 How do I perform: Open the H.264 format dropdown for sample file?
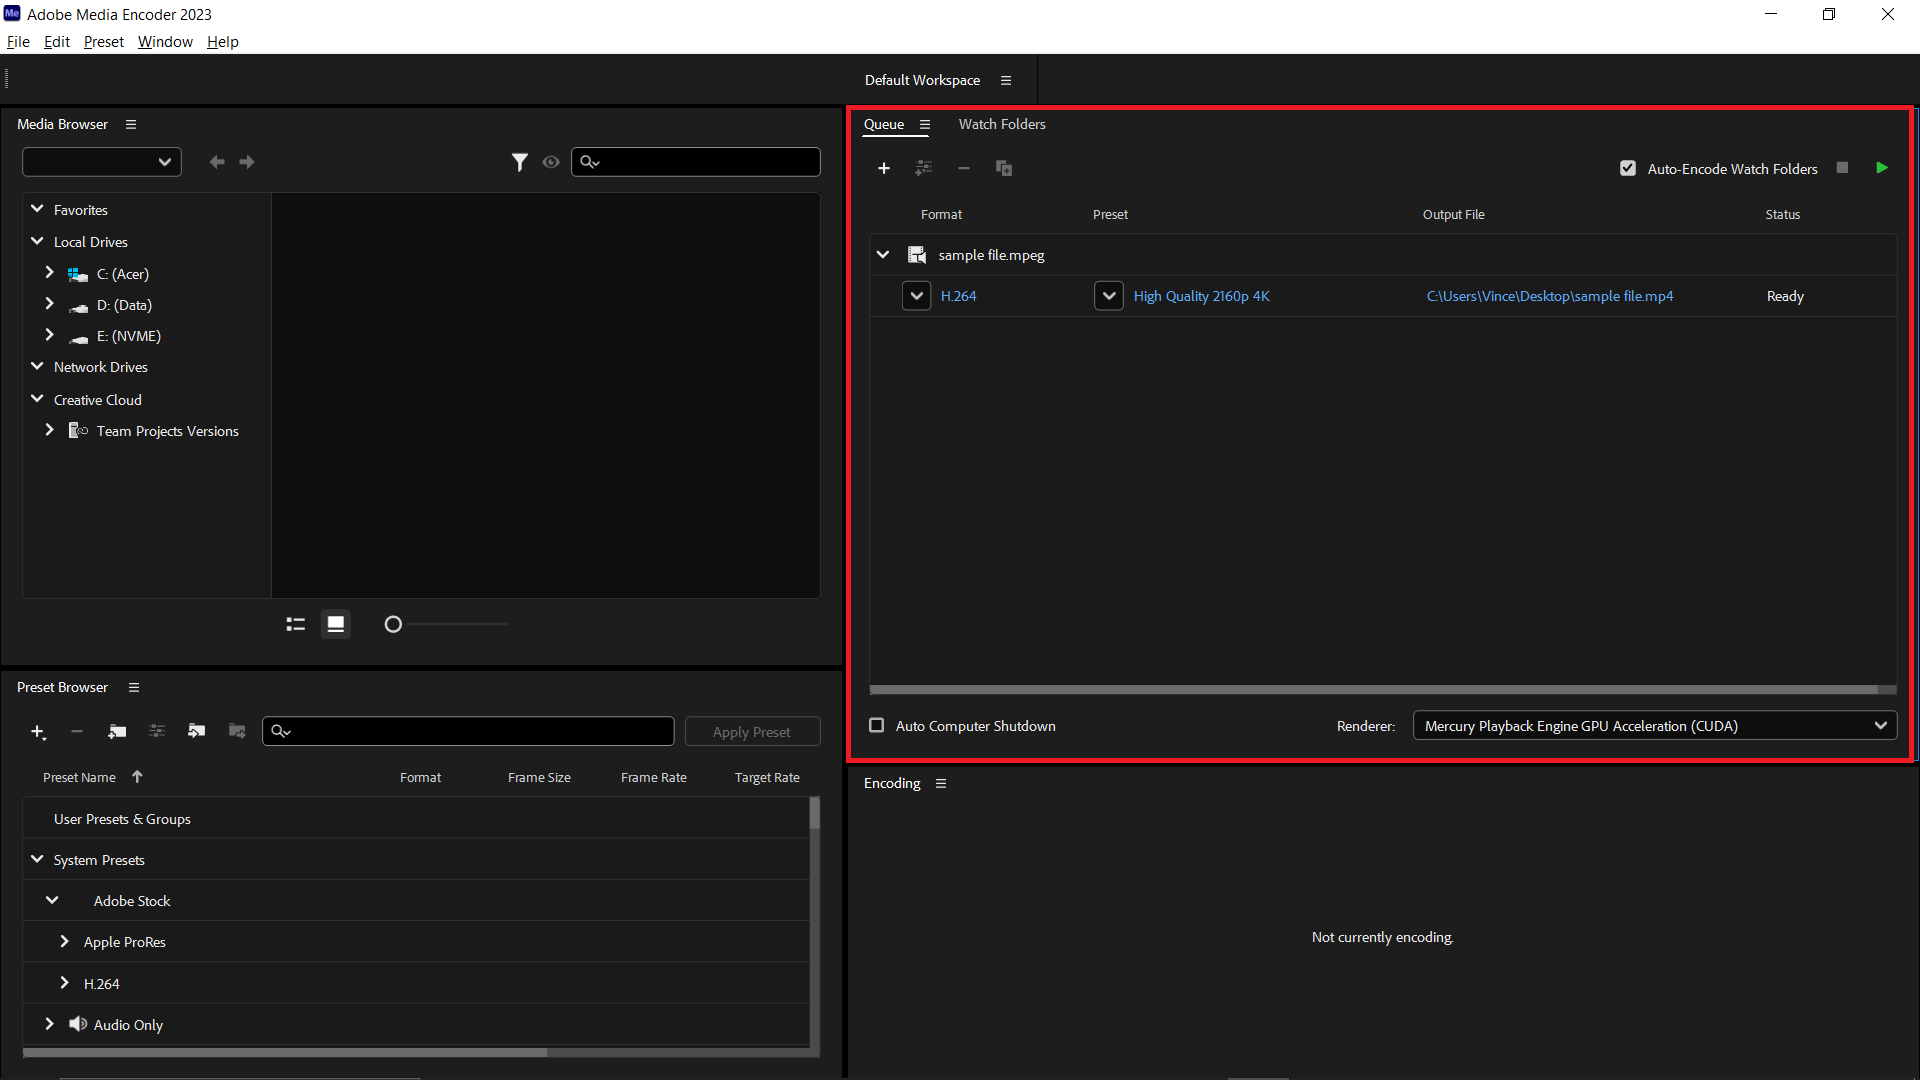point(916,295)
